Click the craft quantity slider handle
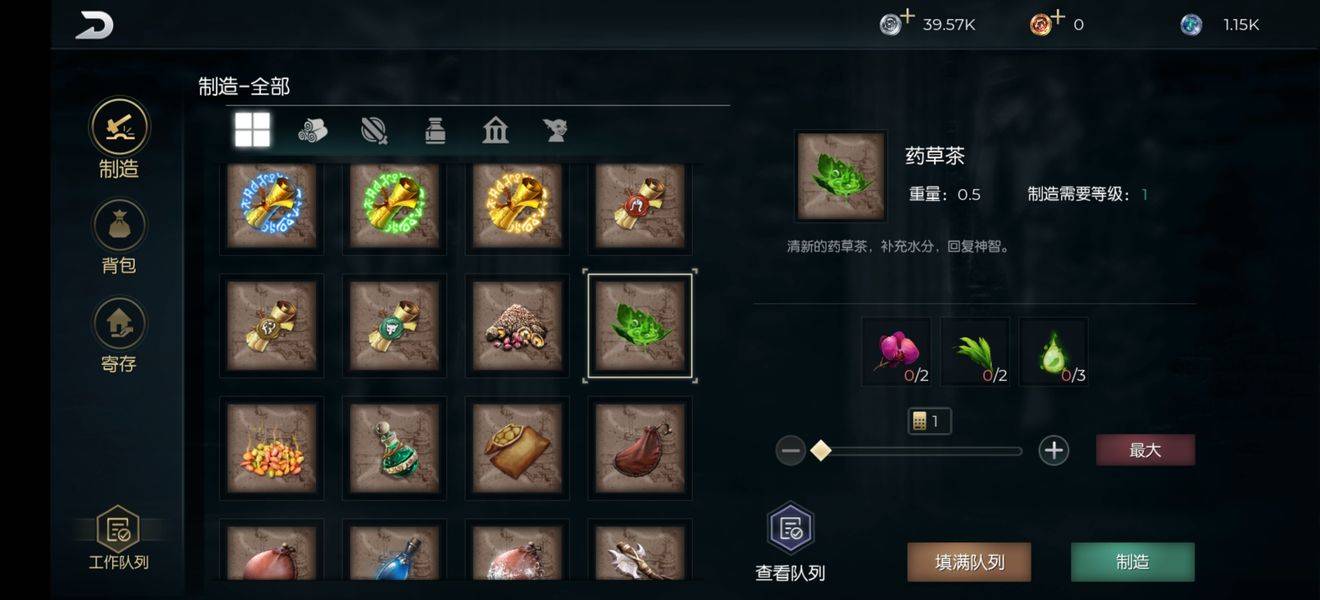Image resolution: width=1320 pixels, height=600 pixels. click(x=821, y=451)
